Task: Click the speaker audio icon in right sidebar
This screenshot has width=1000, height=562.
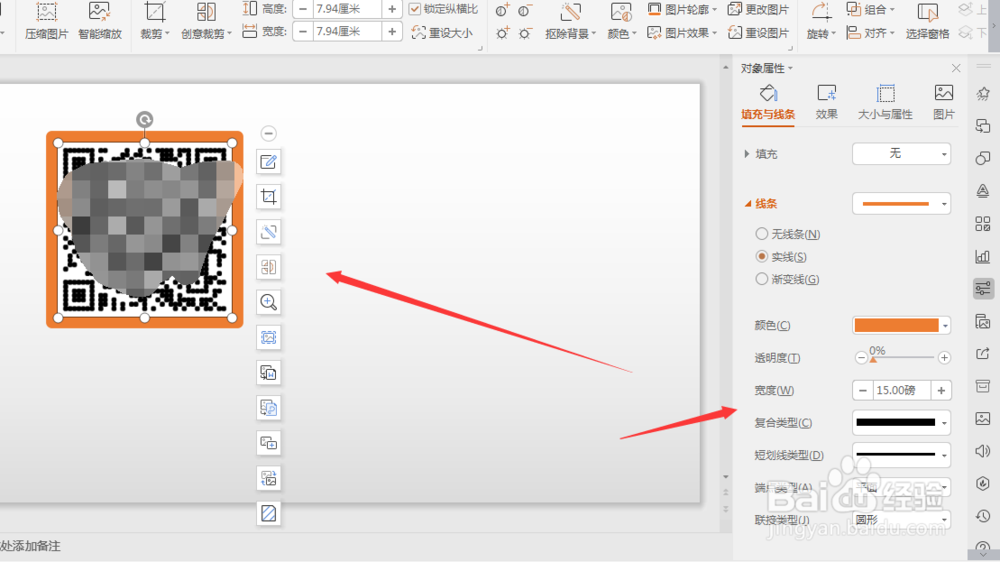Action: [x=983, y=451]
